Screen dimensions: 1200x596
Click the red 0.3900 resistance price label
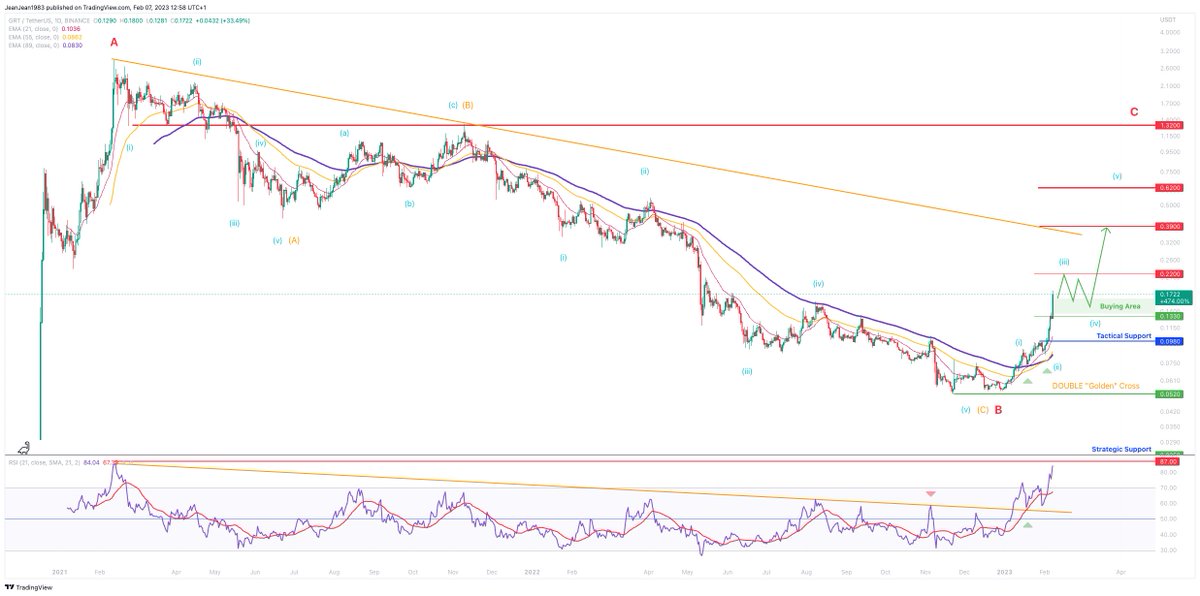click(x=1170, y=226)
